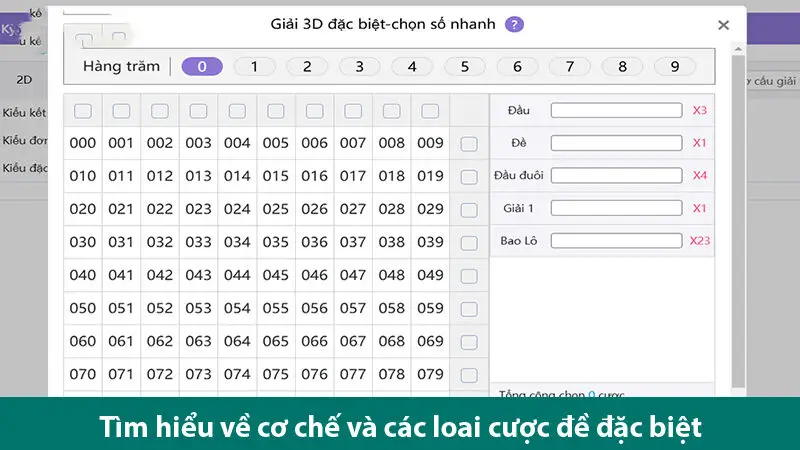The image size is (800, 450).
Task: Click the Đầu bet amount field
Action: tap(615, 110)
